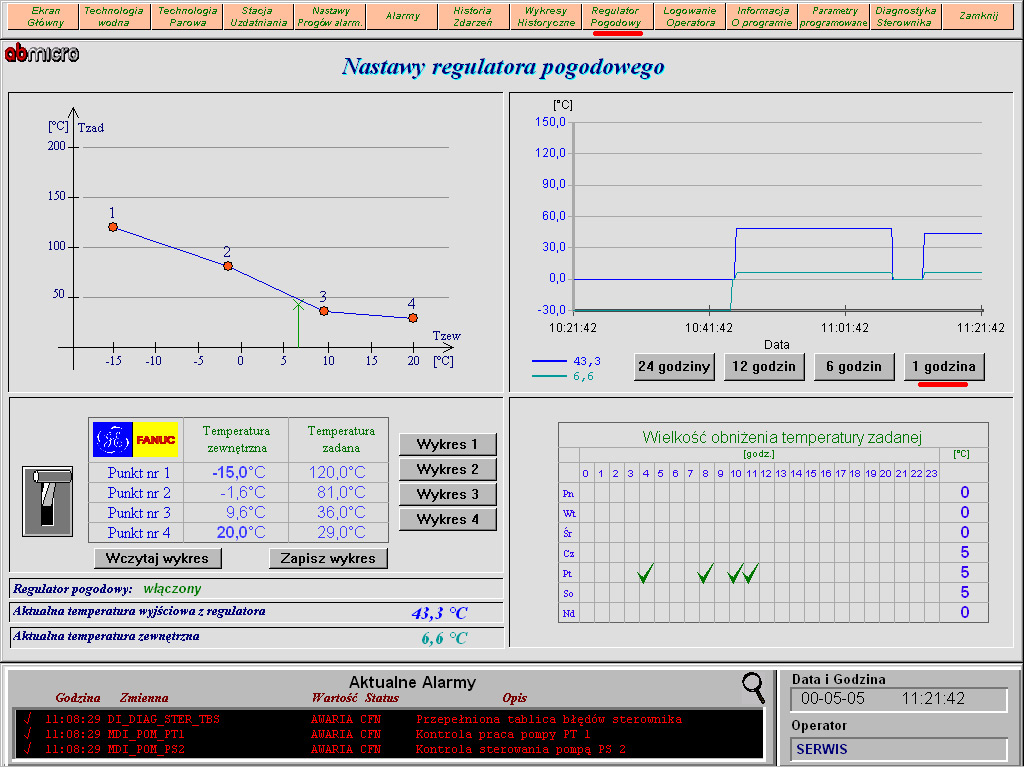Screen dimensions: 1024x768
Task: Click the teal 6,6 trend legend line
Action: click(549, 376)
